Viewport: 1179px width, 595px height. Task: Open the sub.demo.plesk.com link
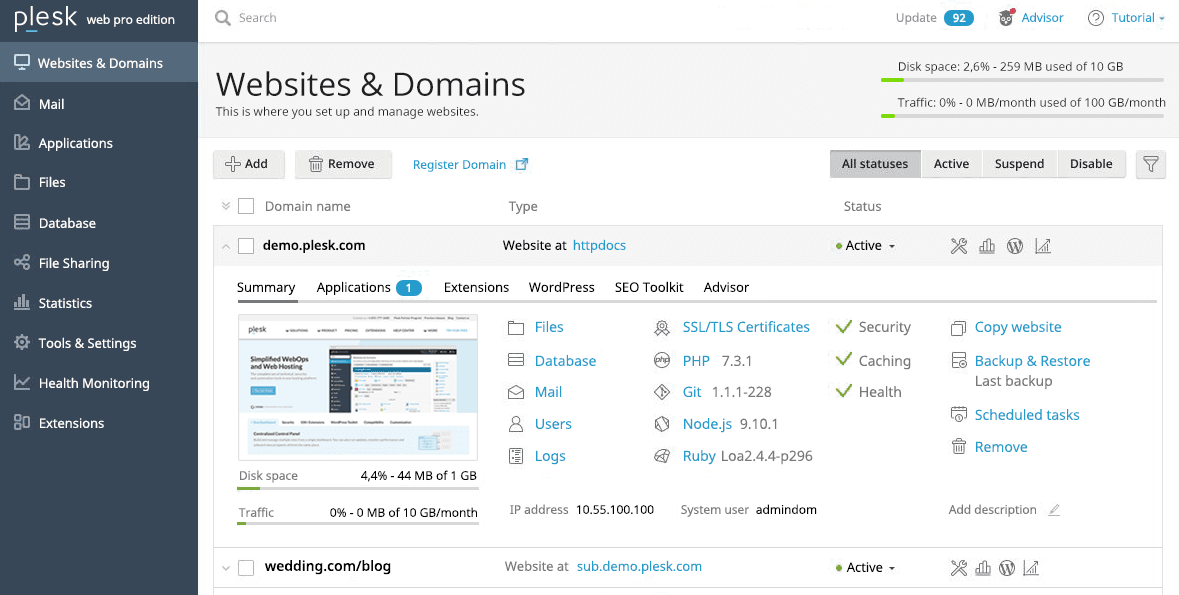pos(639,566)
